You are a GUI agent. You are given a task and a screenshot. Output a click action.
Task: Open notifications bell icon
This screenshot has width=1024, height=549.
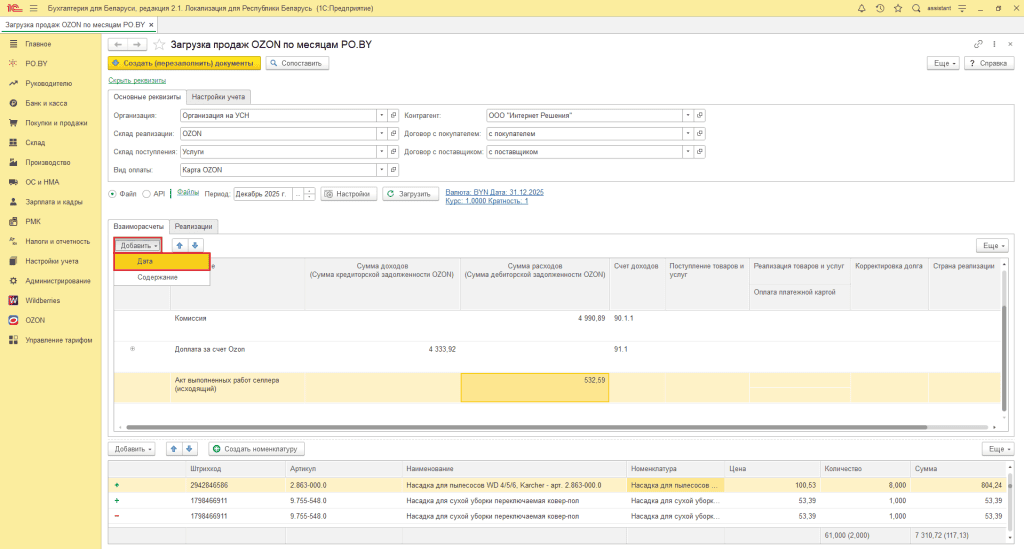861,8
